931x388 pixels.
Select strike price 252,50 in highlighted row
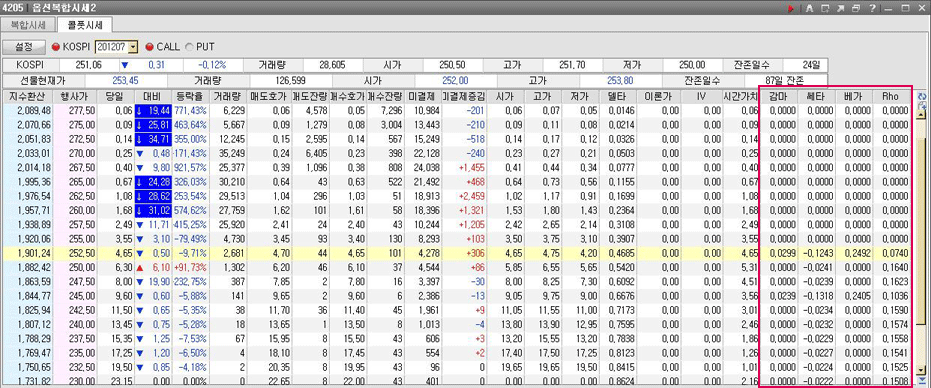tap(75, 253)
